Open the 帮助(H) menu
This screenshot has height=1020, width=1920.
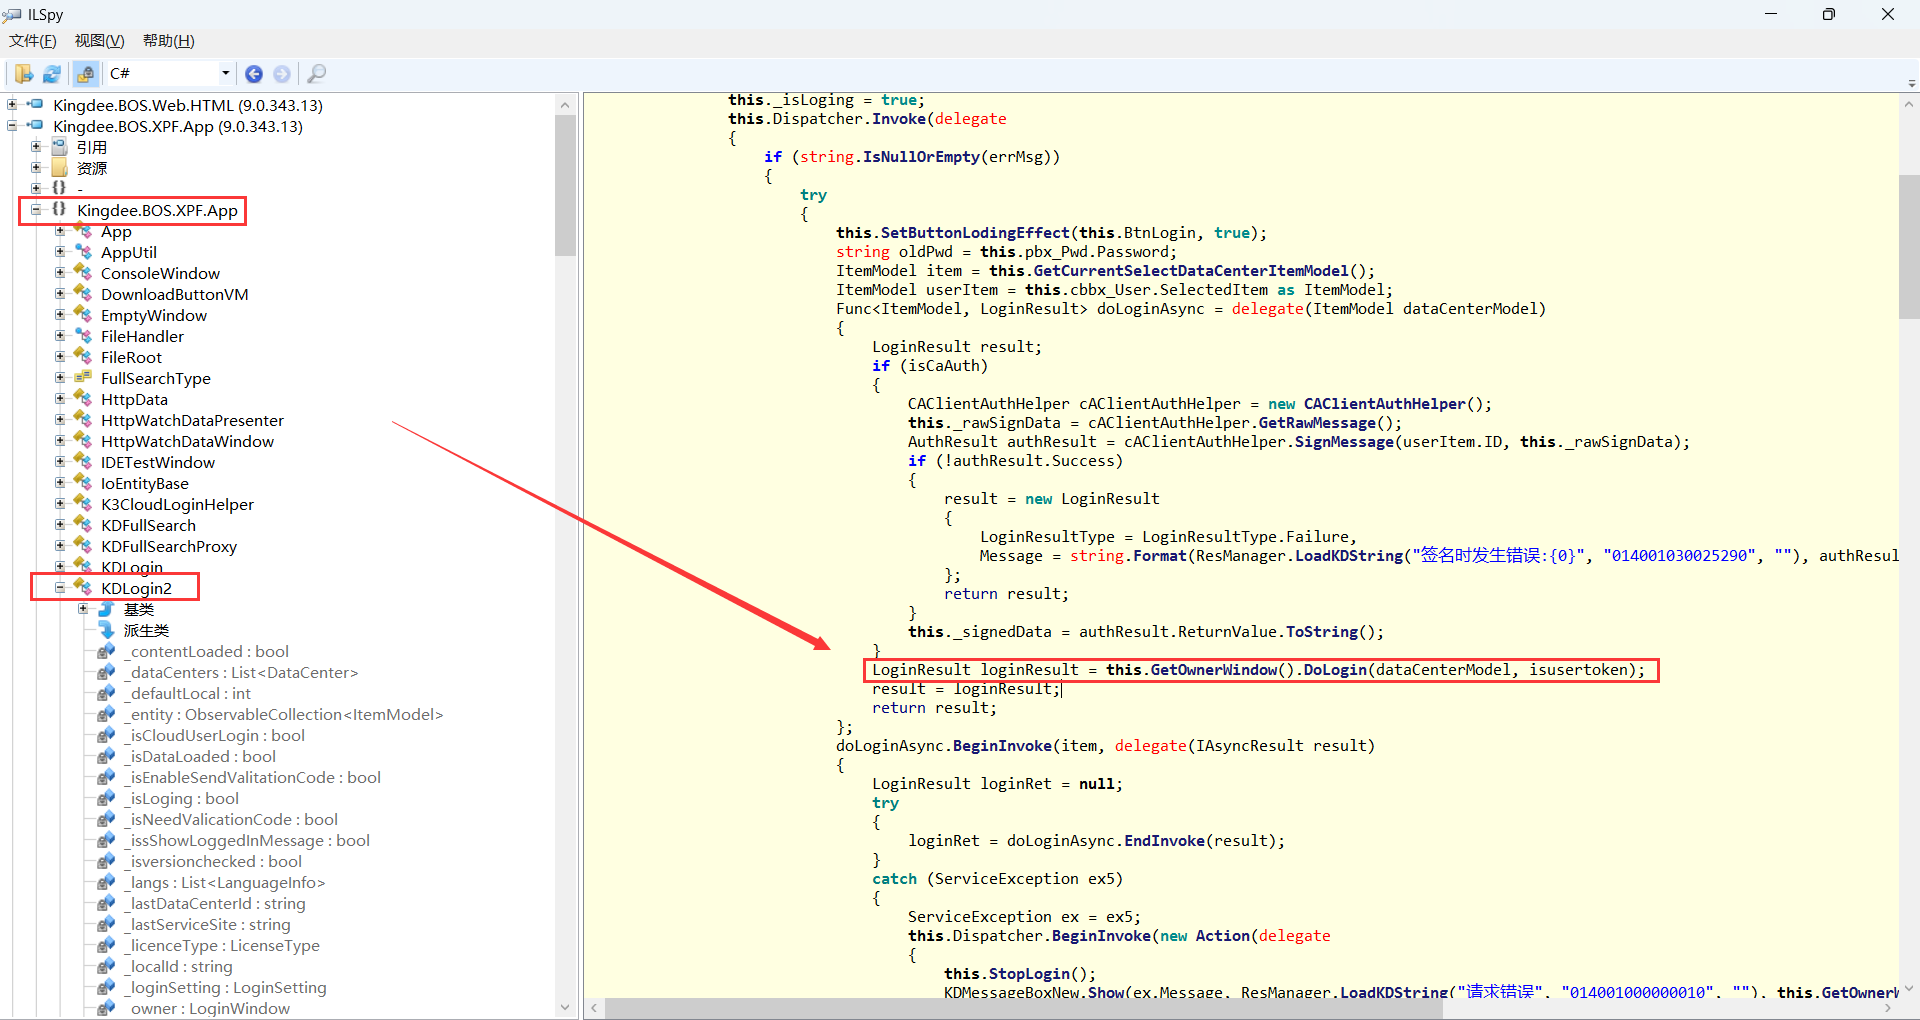pos(169,41)
